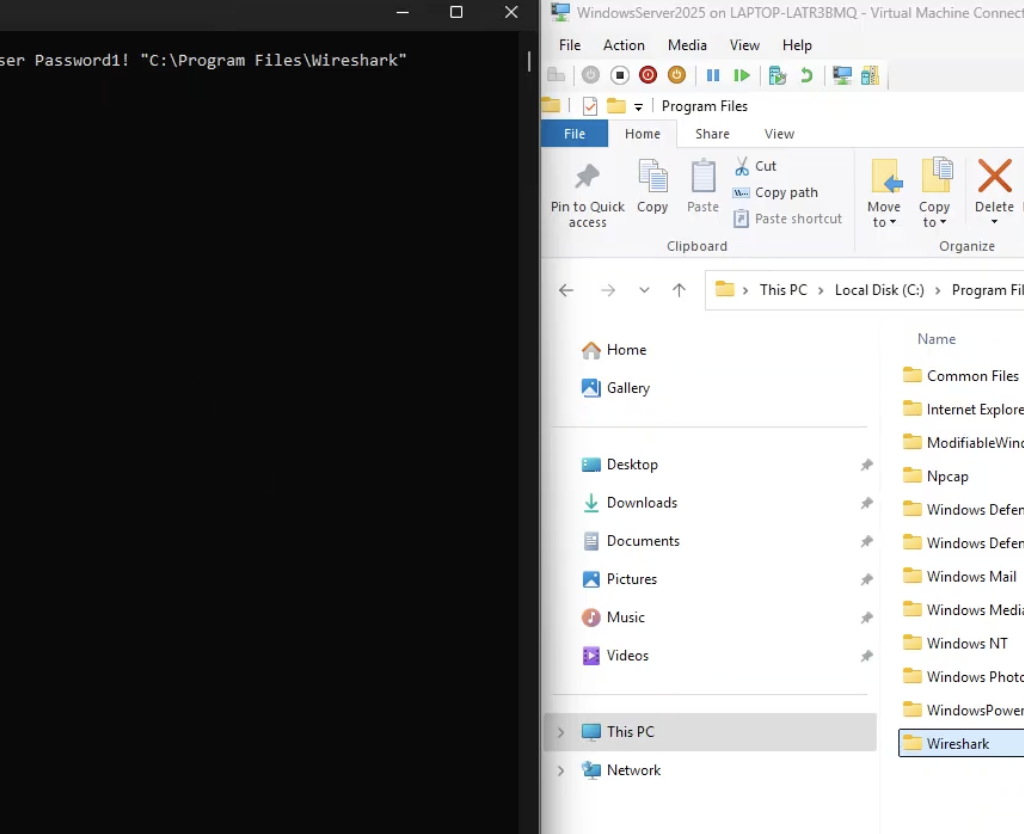Click the green Revert arrow icon
Image resolution: width=1024 pixels, height=834 pixels.
(x=807, y=76)
